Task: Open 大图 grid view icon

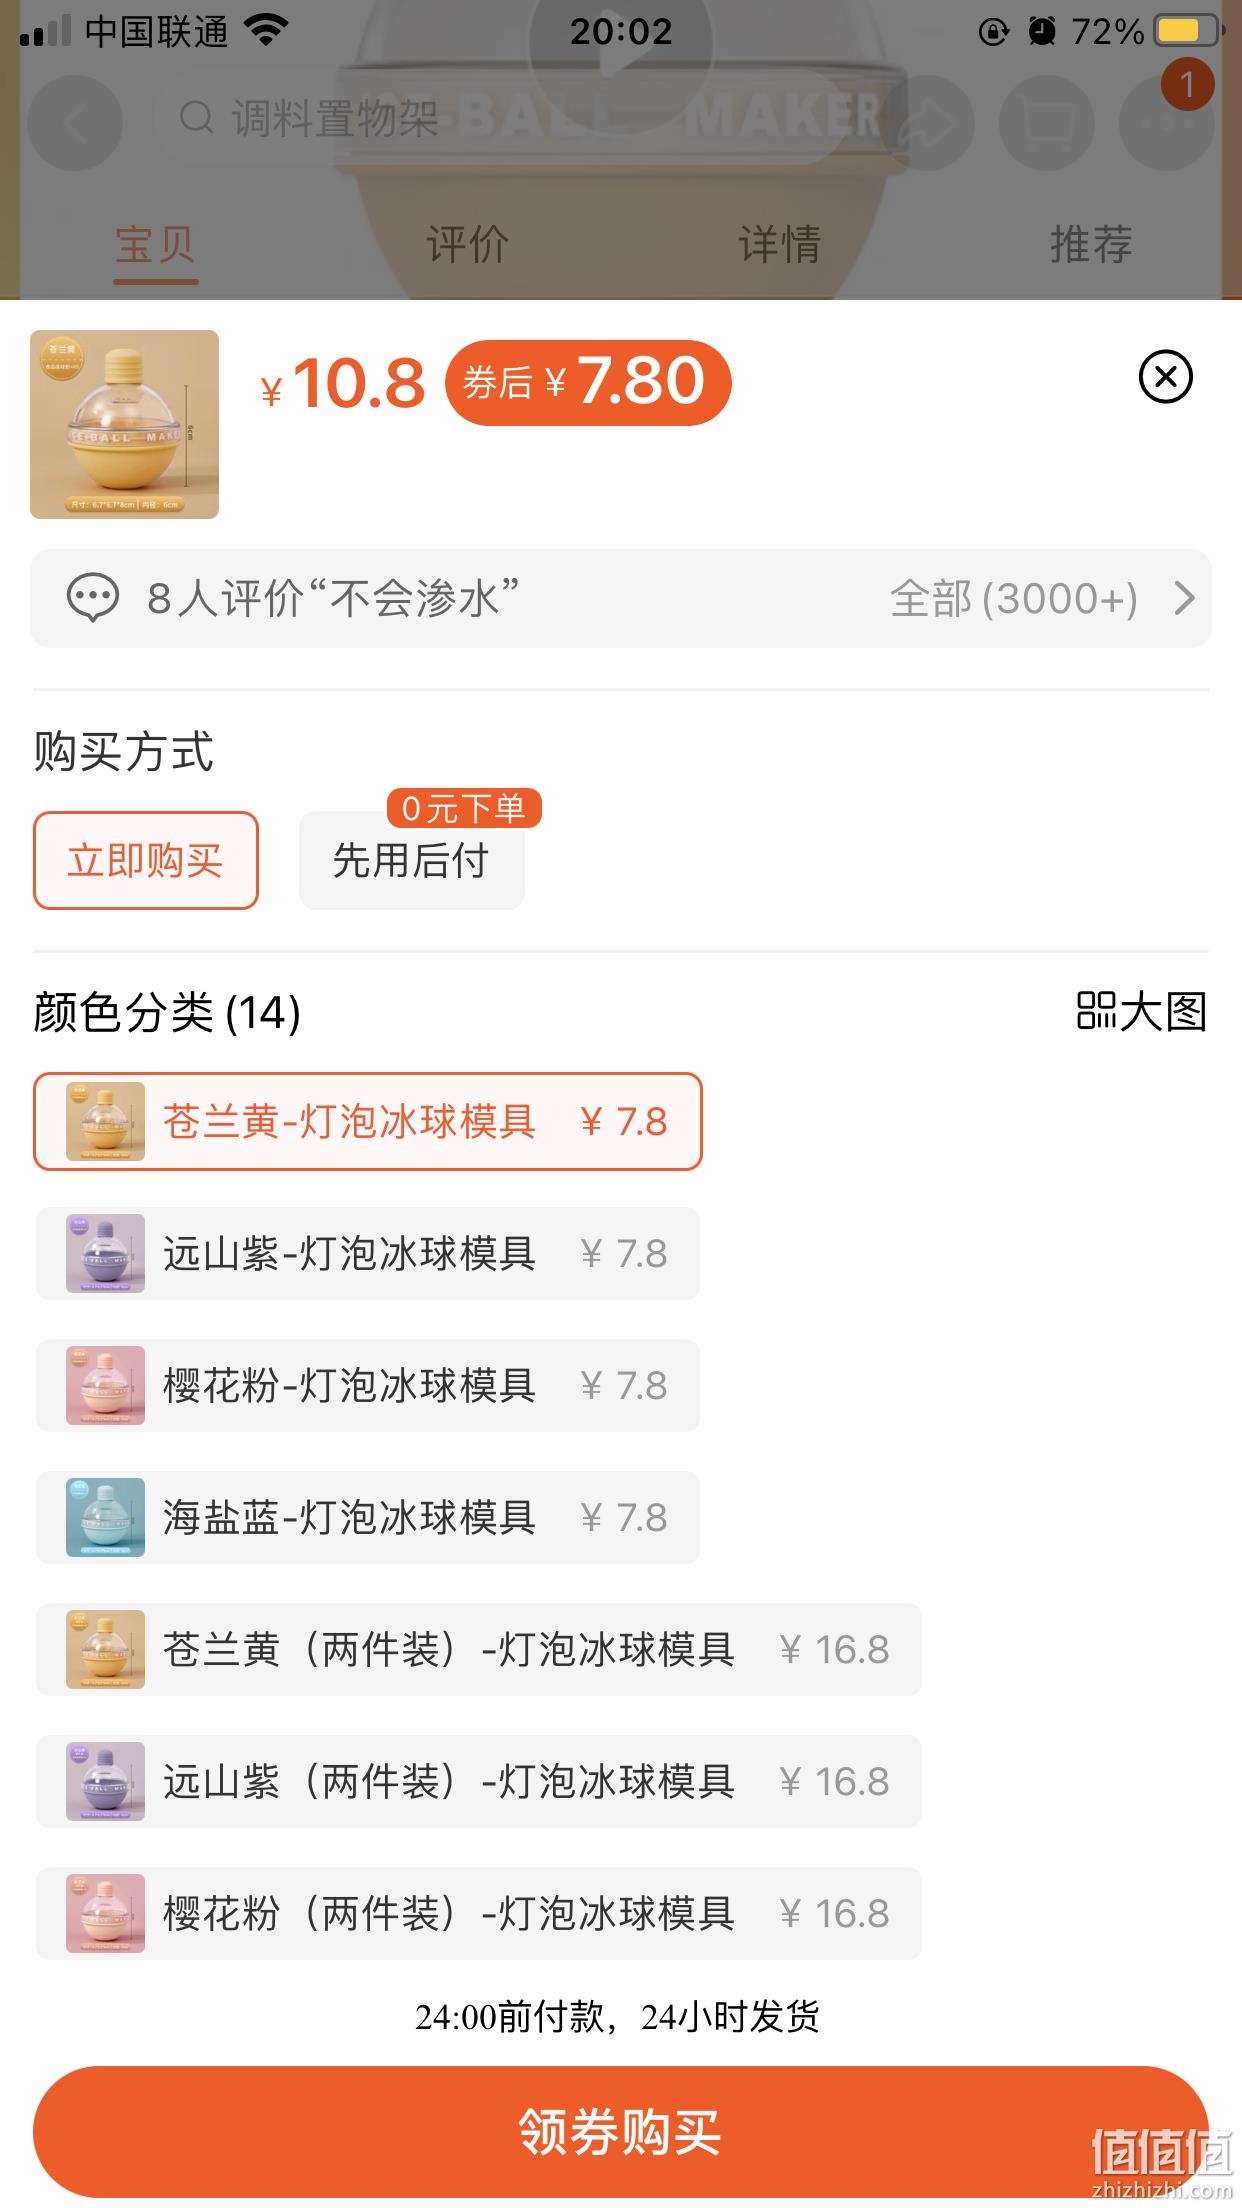Action: pyautogui.click(x=1096, y=1010)
